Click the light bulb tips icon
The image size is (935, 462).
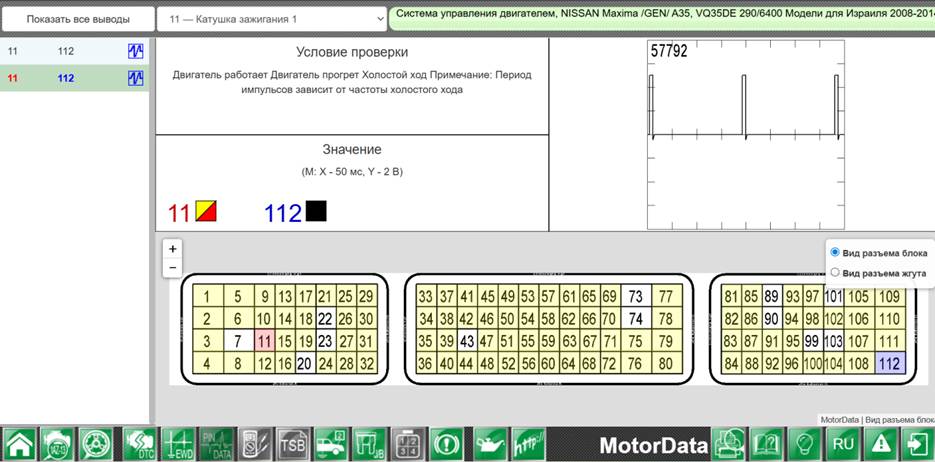point(805,444)
